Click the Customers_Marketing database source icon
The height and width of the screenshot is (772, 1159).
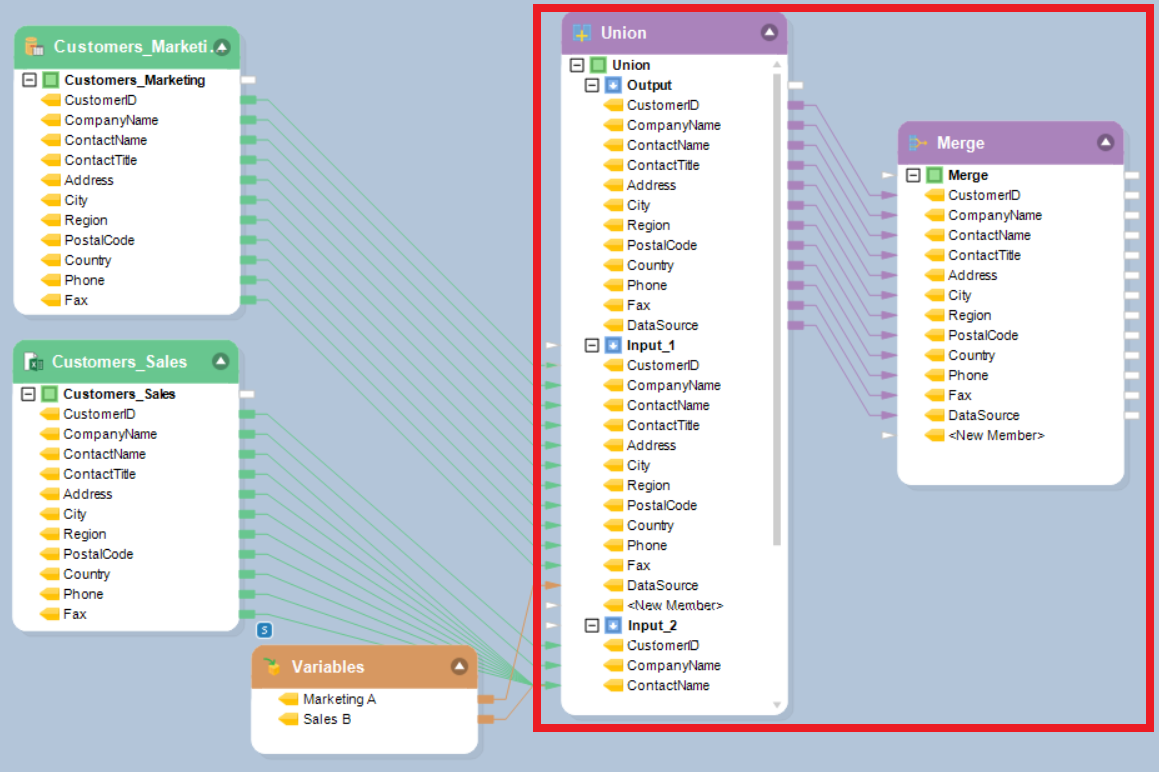click(34, 47)
